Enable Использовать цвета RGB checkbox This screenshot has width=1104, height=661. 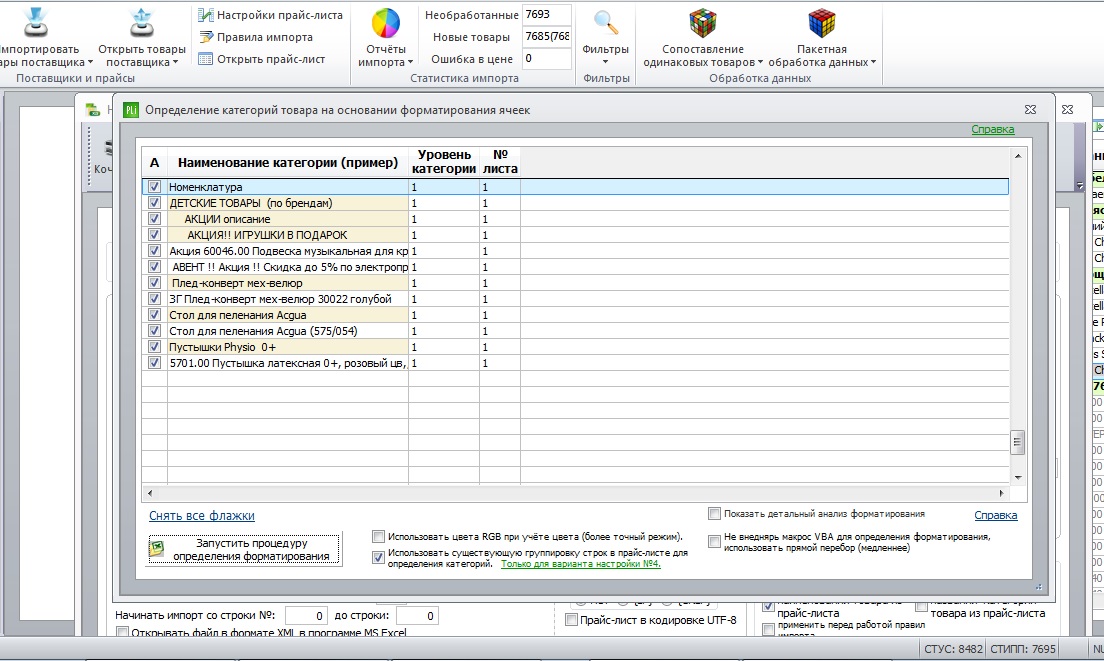[x=378, y=536]
